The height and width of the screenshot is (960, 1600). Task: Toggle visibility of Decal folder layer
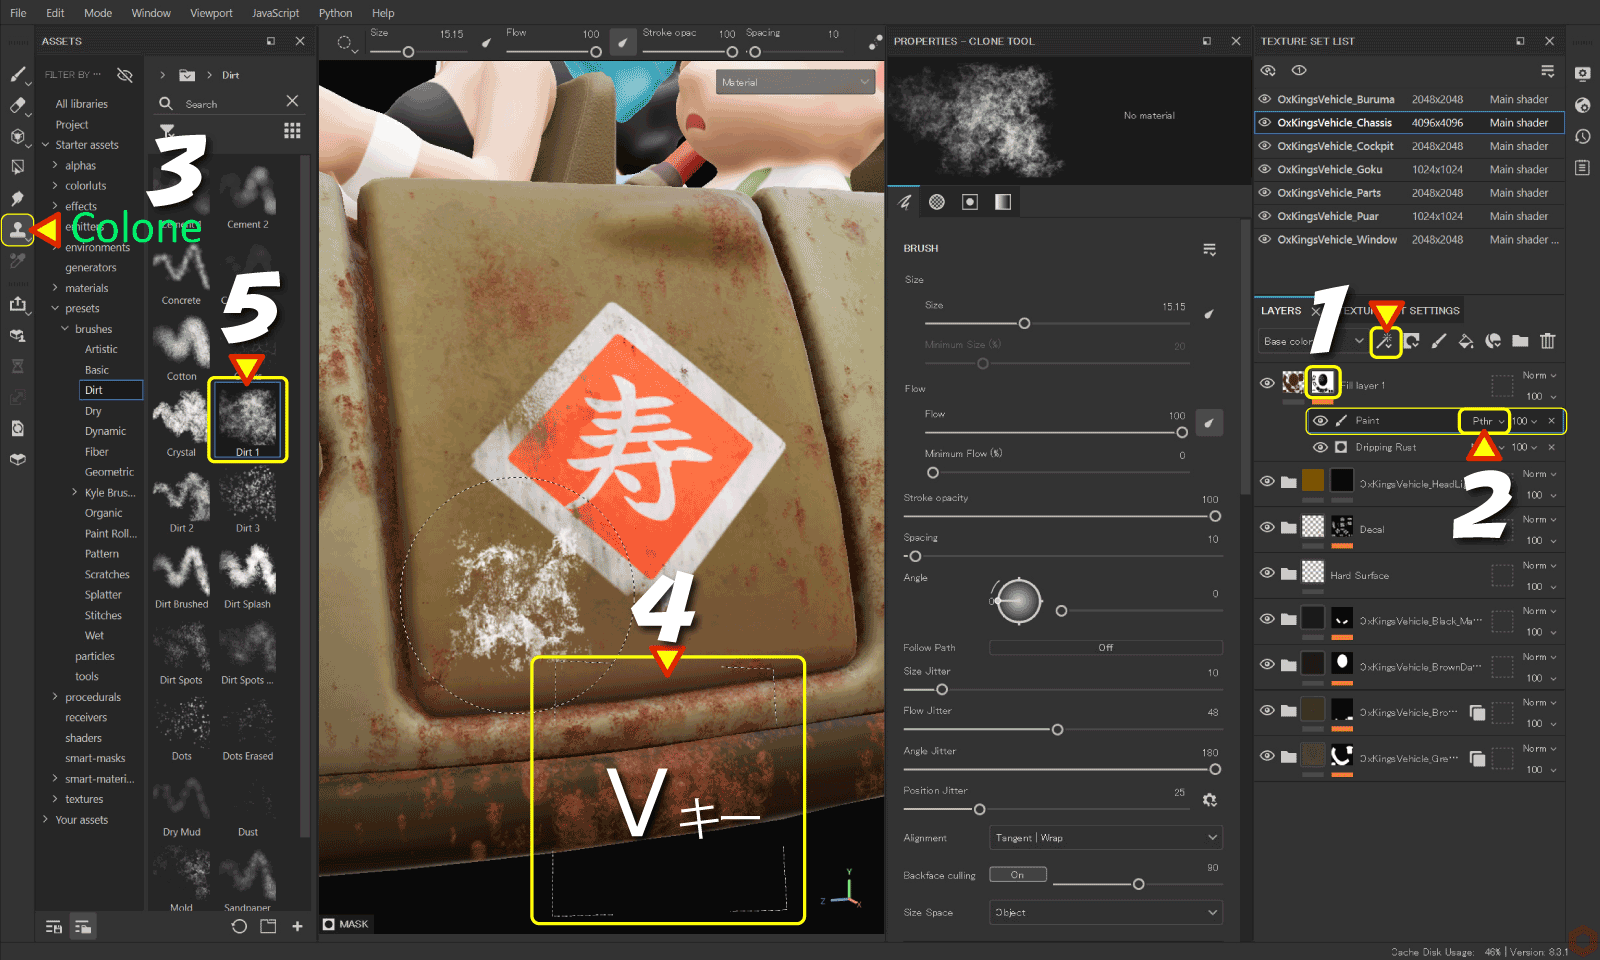coord(1267,527)
